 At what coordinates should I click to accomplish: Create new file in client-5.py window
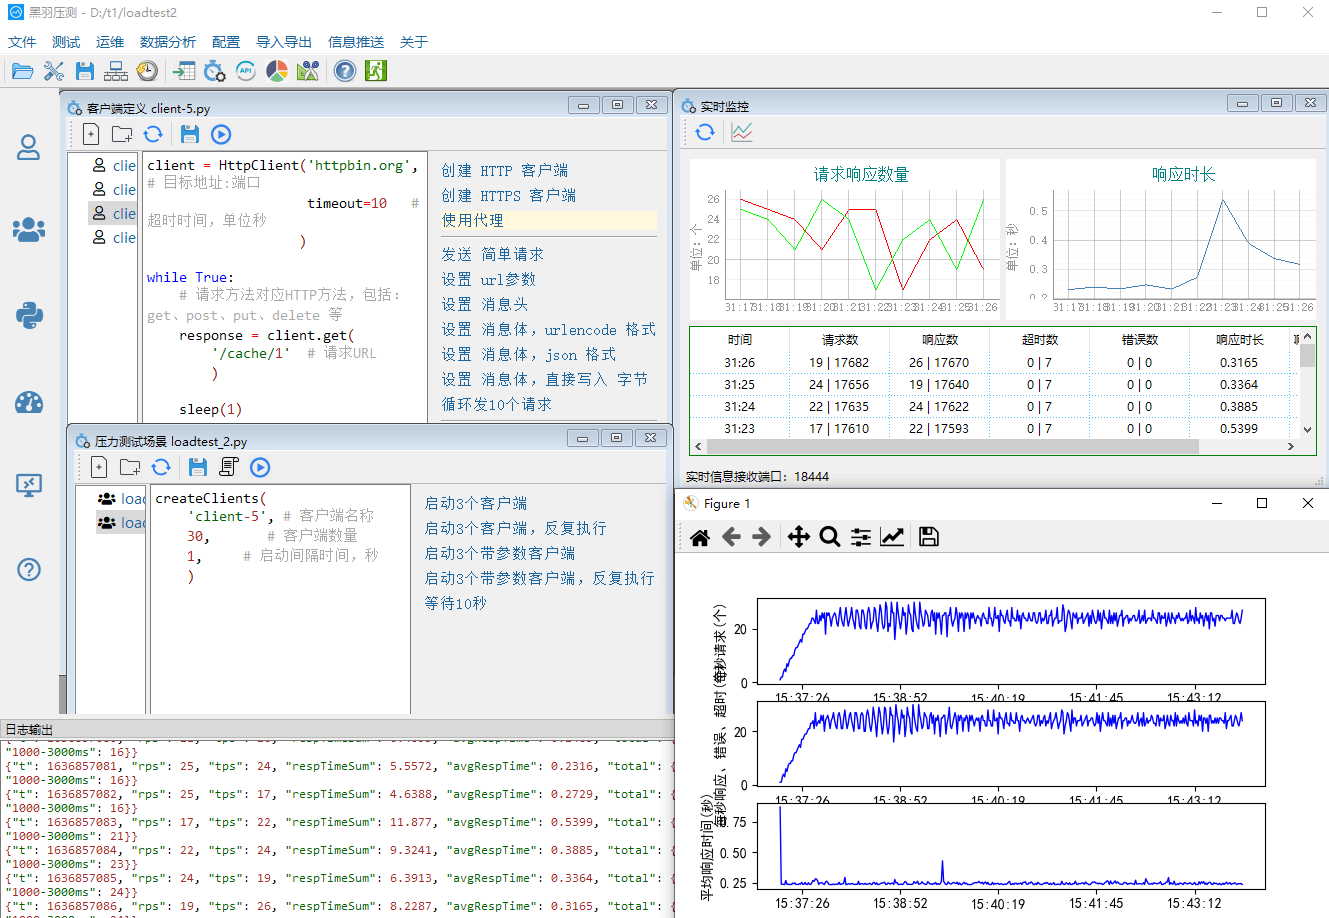[x=91, y=134]
